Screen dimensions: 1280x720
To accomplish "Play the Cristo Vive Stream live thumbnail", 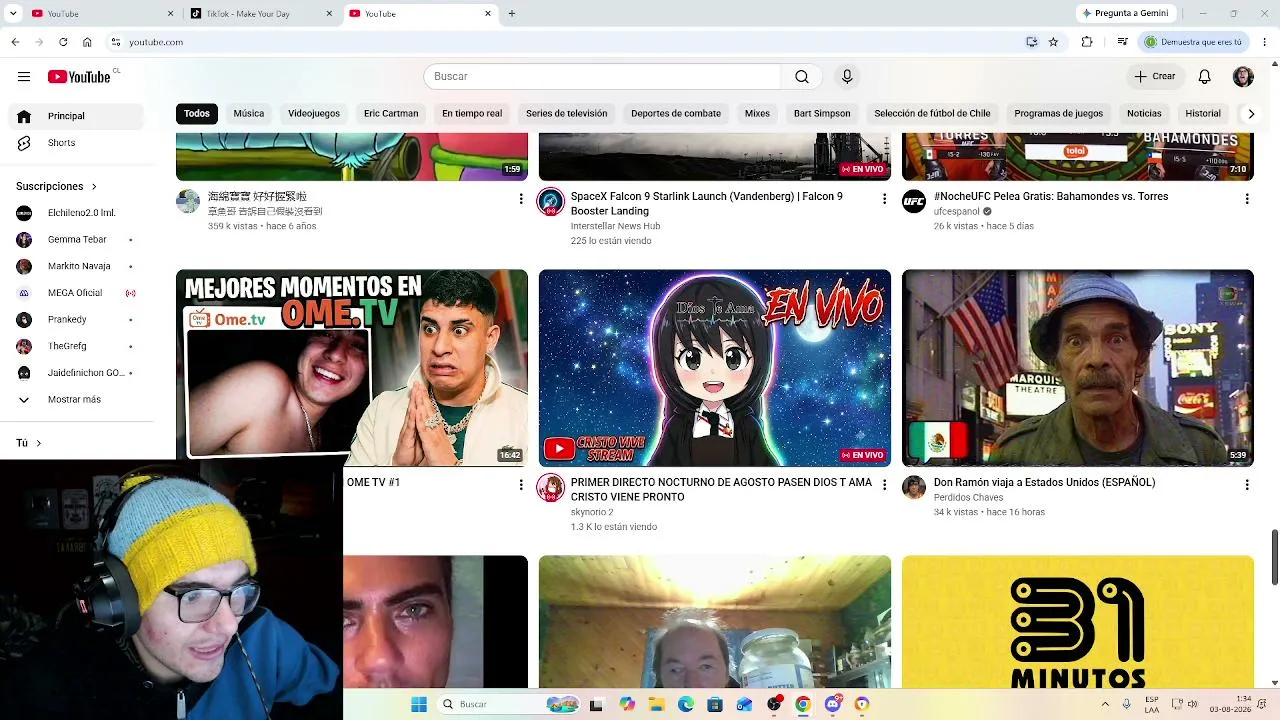I will tap(715, 368).
